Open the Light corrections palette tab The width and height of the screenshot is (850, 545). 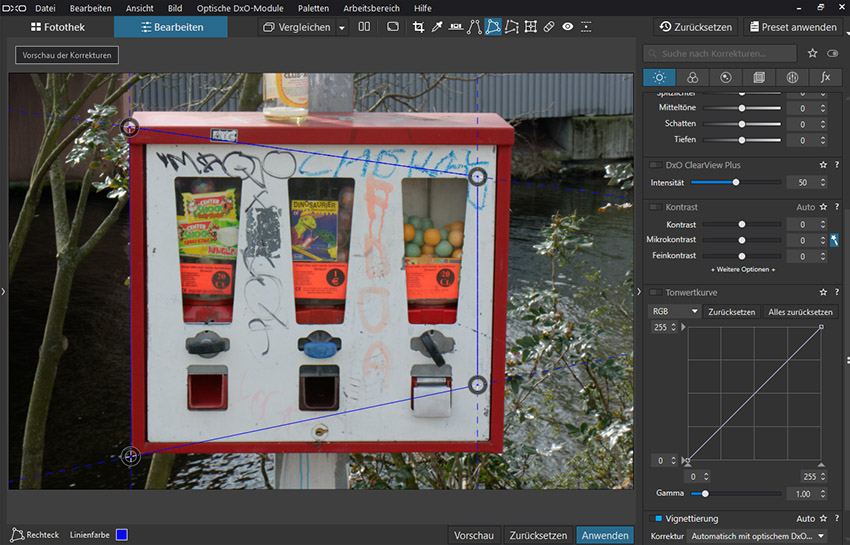(658, 77)
